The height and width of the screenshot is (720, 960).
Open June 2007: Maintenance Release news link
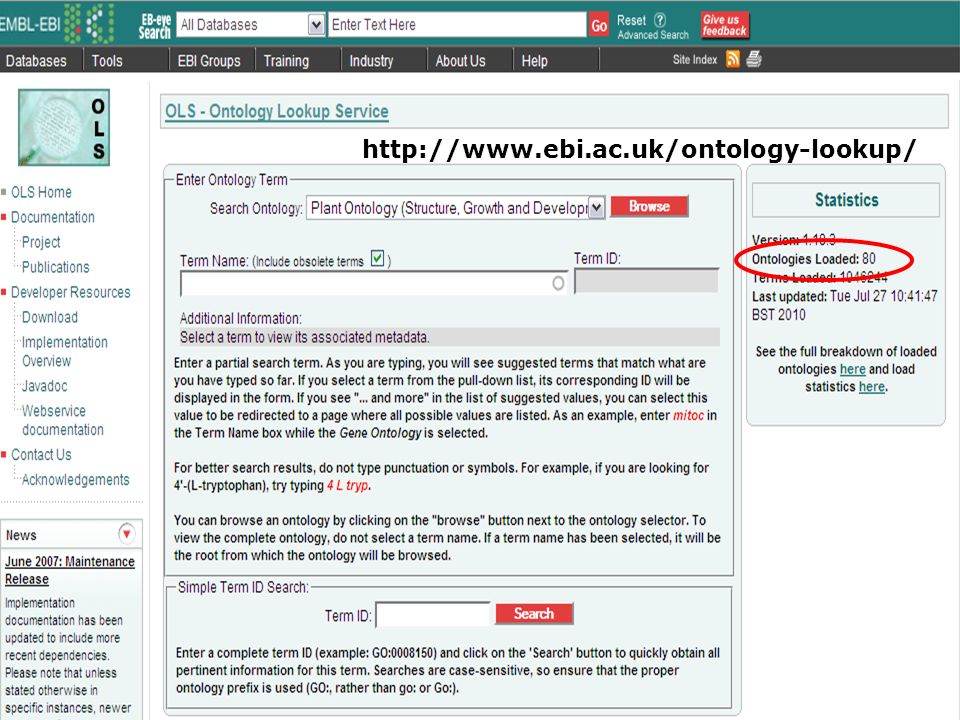70,570
